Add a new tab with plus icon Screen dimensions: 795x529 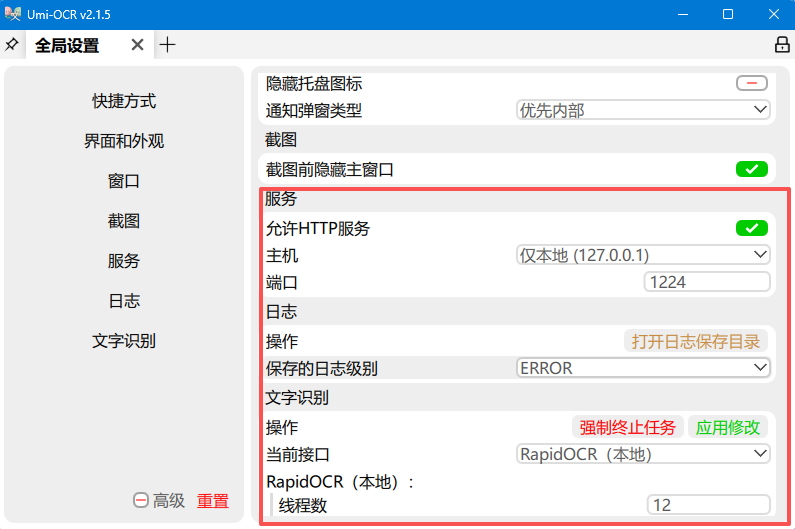coord(167,45)
